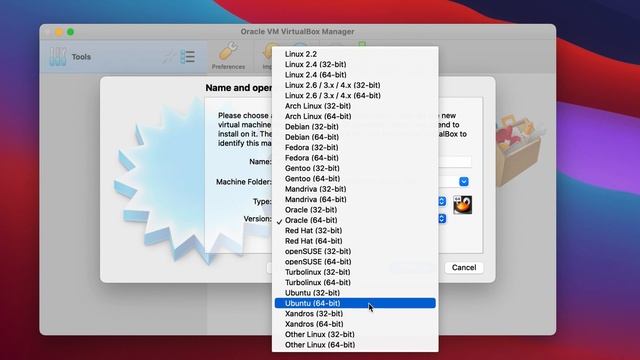640x360 pixels.
Task: Choose Ubuntu (32-bit) from list
Action: point(355,293)
